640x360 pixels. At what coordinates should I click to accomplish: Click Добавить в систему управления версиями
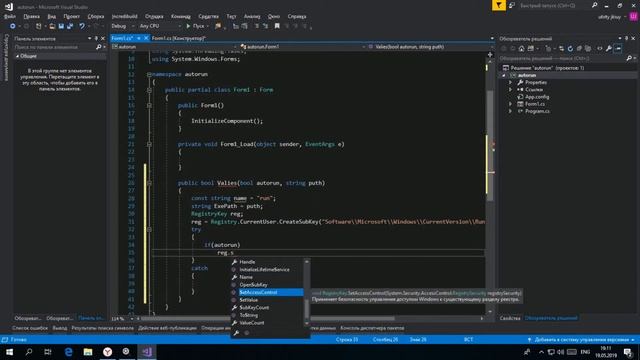click(581, 340)
